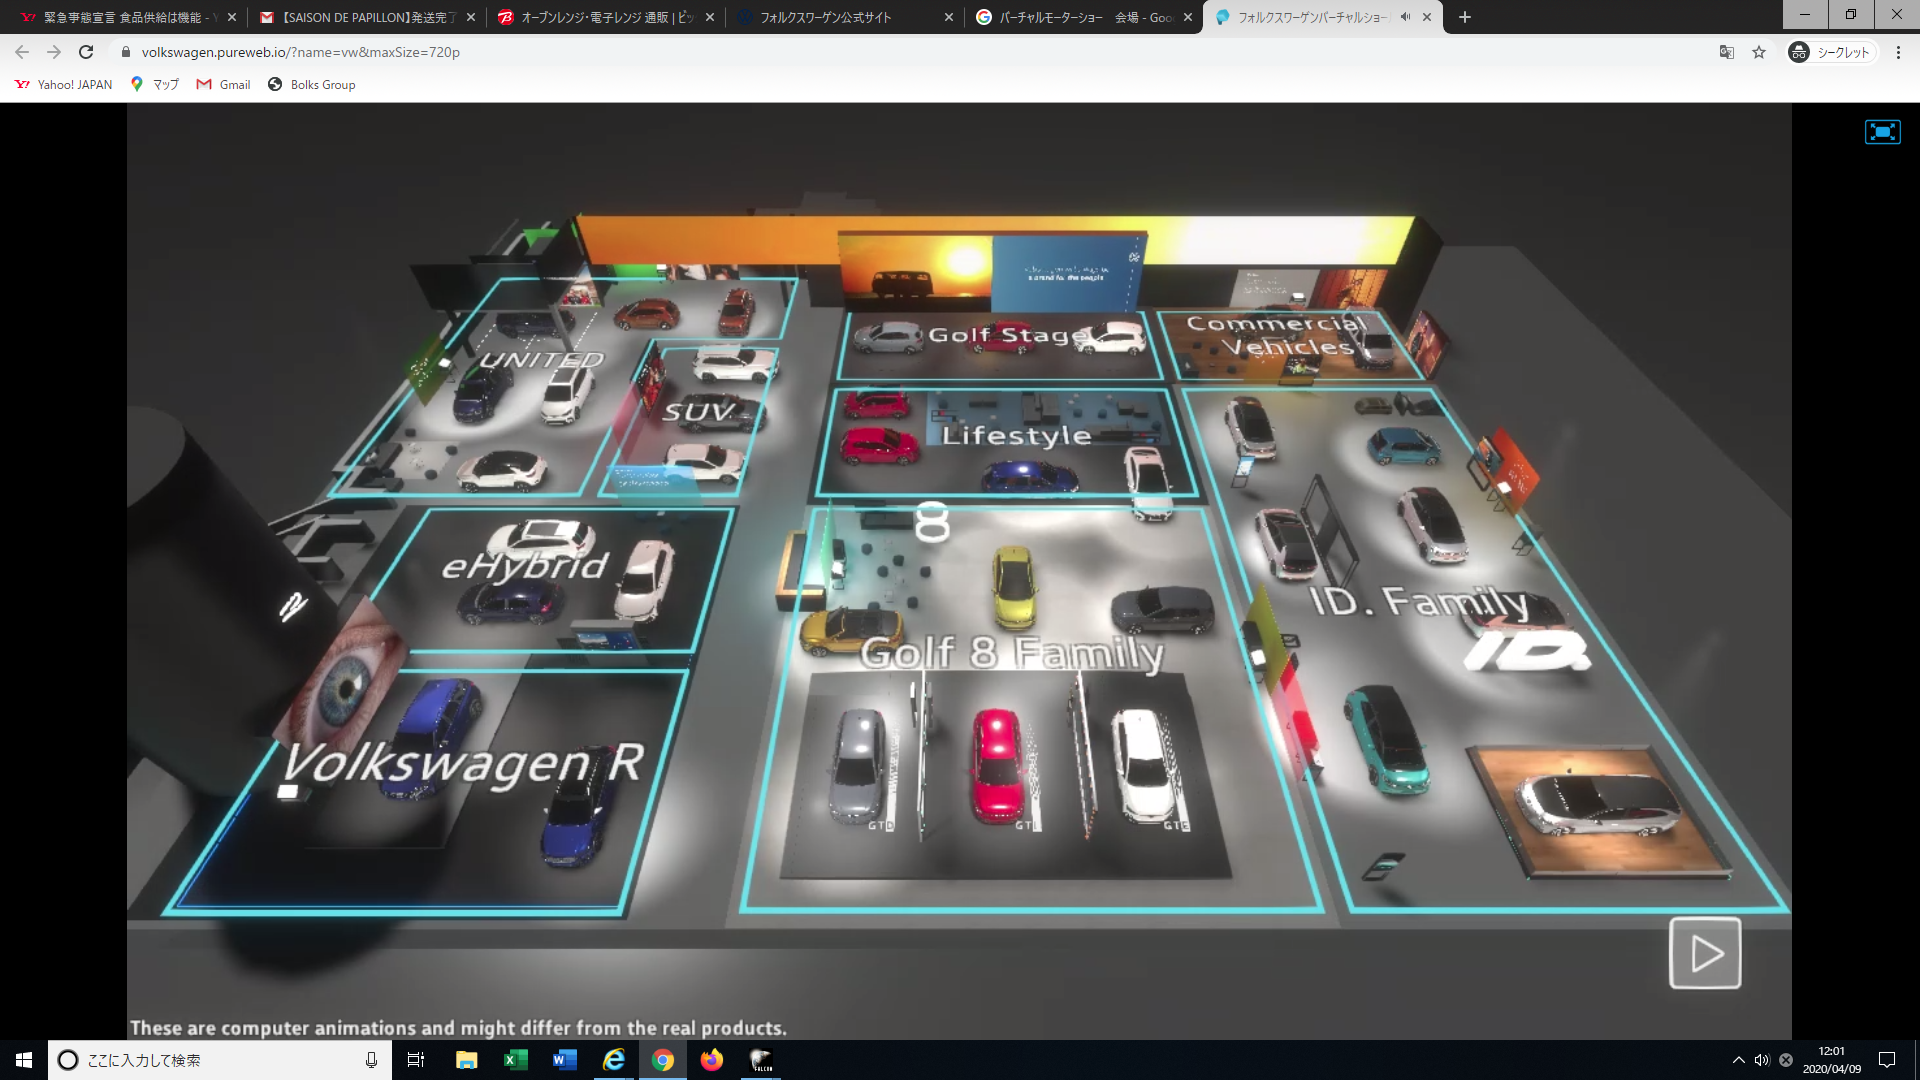
Task: Open the Bolks Group bookmark
Action: pyautogui.click(x=312, y=85)
